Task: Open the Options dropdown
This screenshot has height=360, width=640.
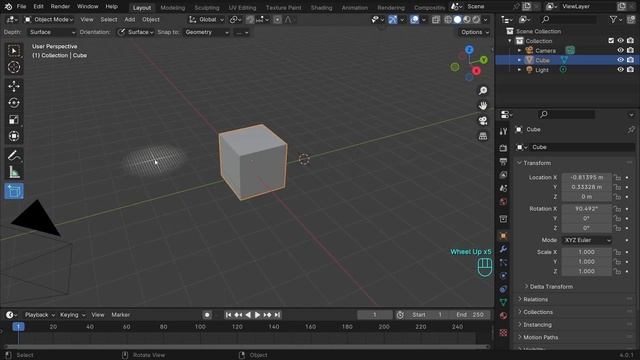Action: 475,32
